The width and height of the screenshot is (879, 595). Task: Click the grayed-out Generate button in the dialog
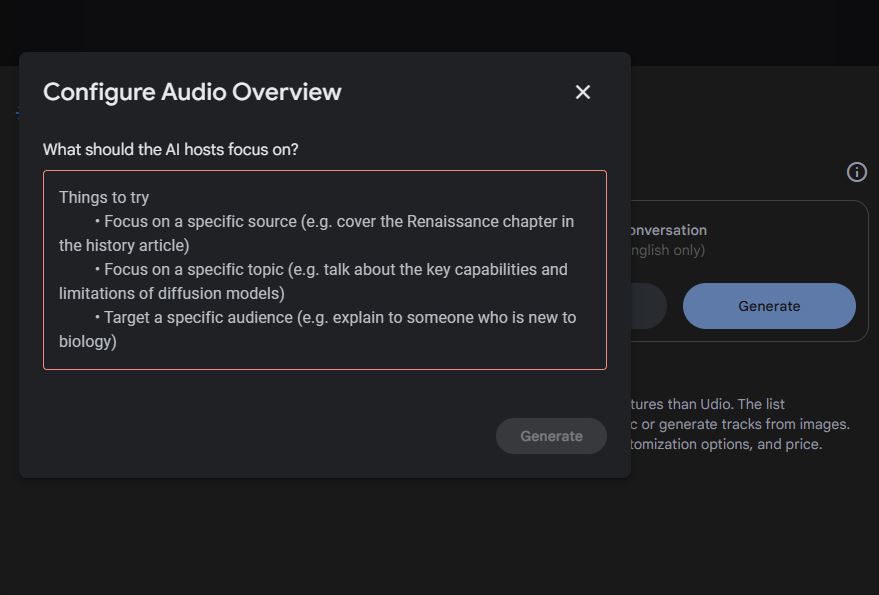551,436
